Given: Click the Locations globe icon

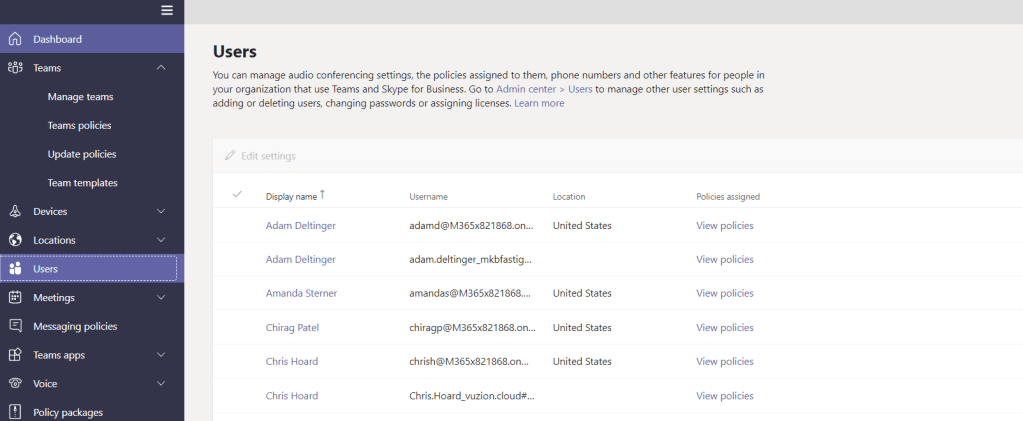Looking at the screenshot, I should (x=14, y=240).
